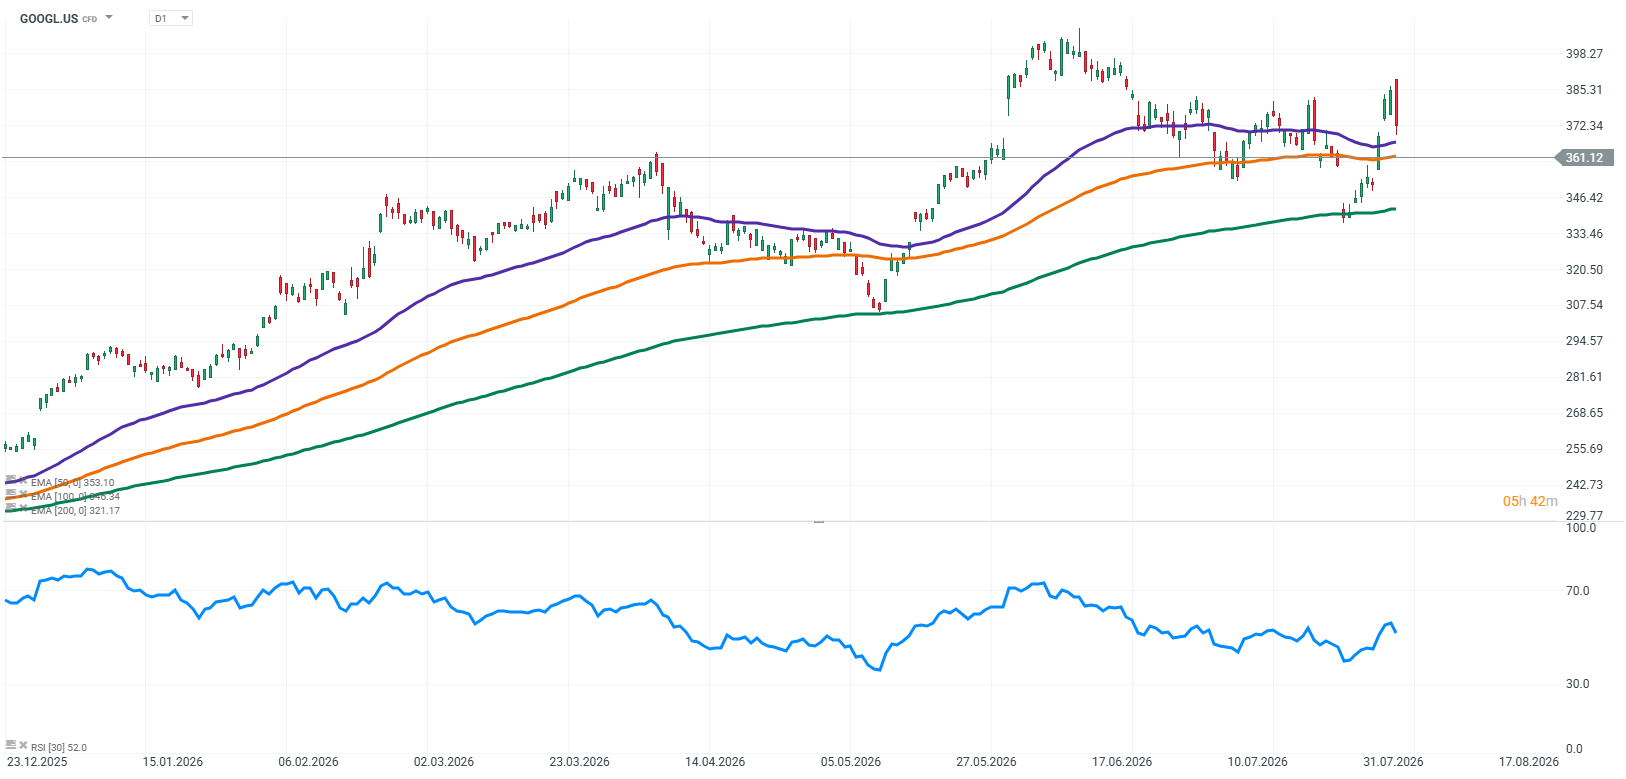The width and height of the screenshot is (1626, 779).
Task: Click the RSI 0.0 scale label
Action: (1575, 749)
